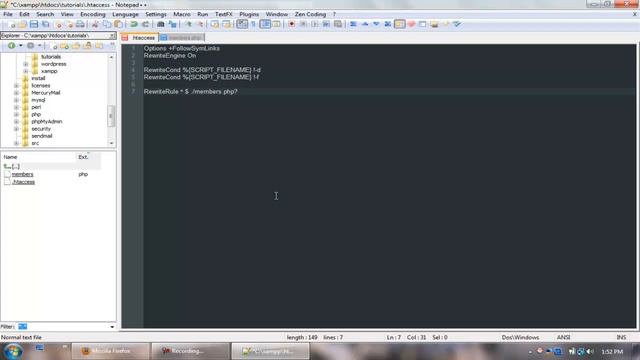Open the TextFX menu

pos(224,14)
